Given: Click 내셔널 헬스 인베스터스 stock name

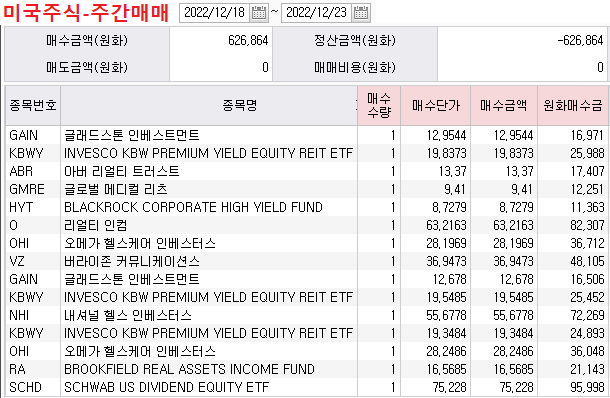Looking at the screenshot, I should (x=128, y=315).
